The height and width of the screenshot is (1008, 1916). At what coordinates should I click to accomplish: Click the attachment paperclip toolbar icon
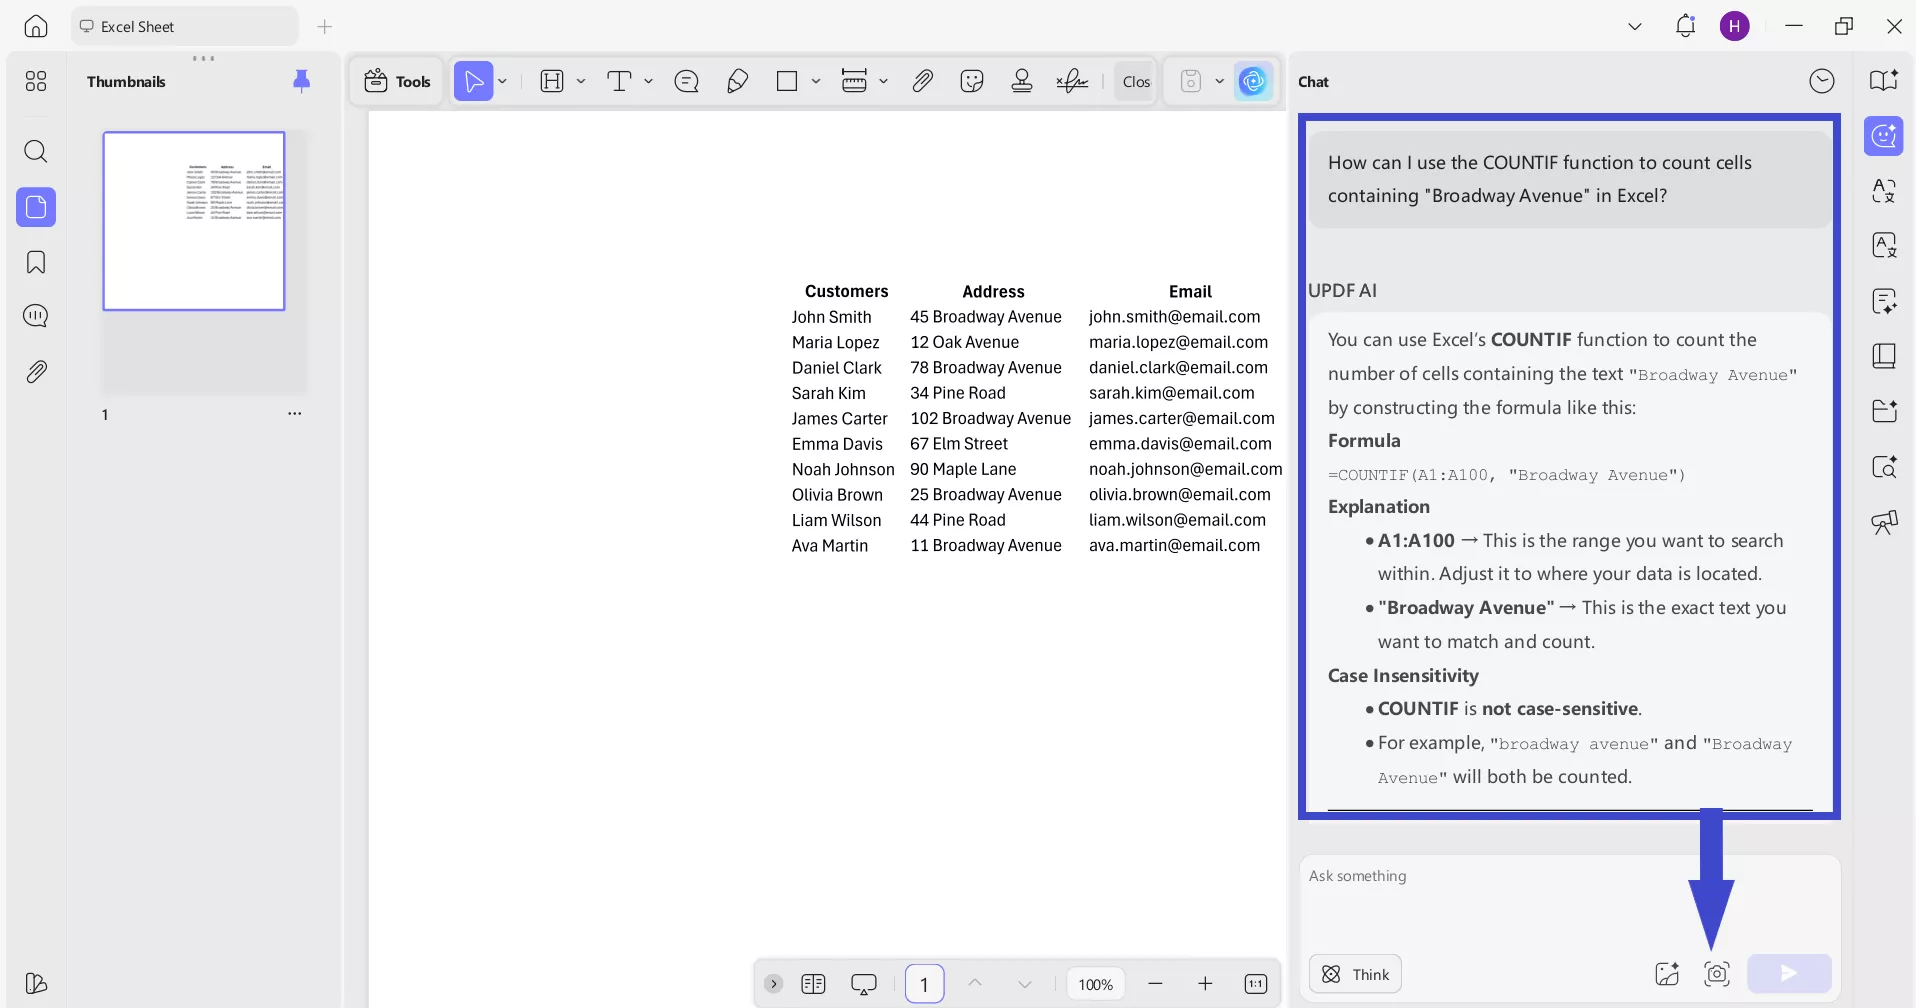pyautogui.click(x=922, y=81)
